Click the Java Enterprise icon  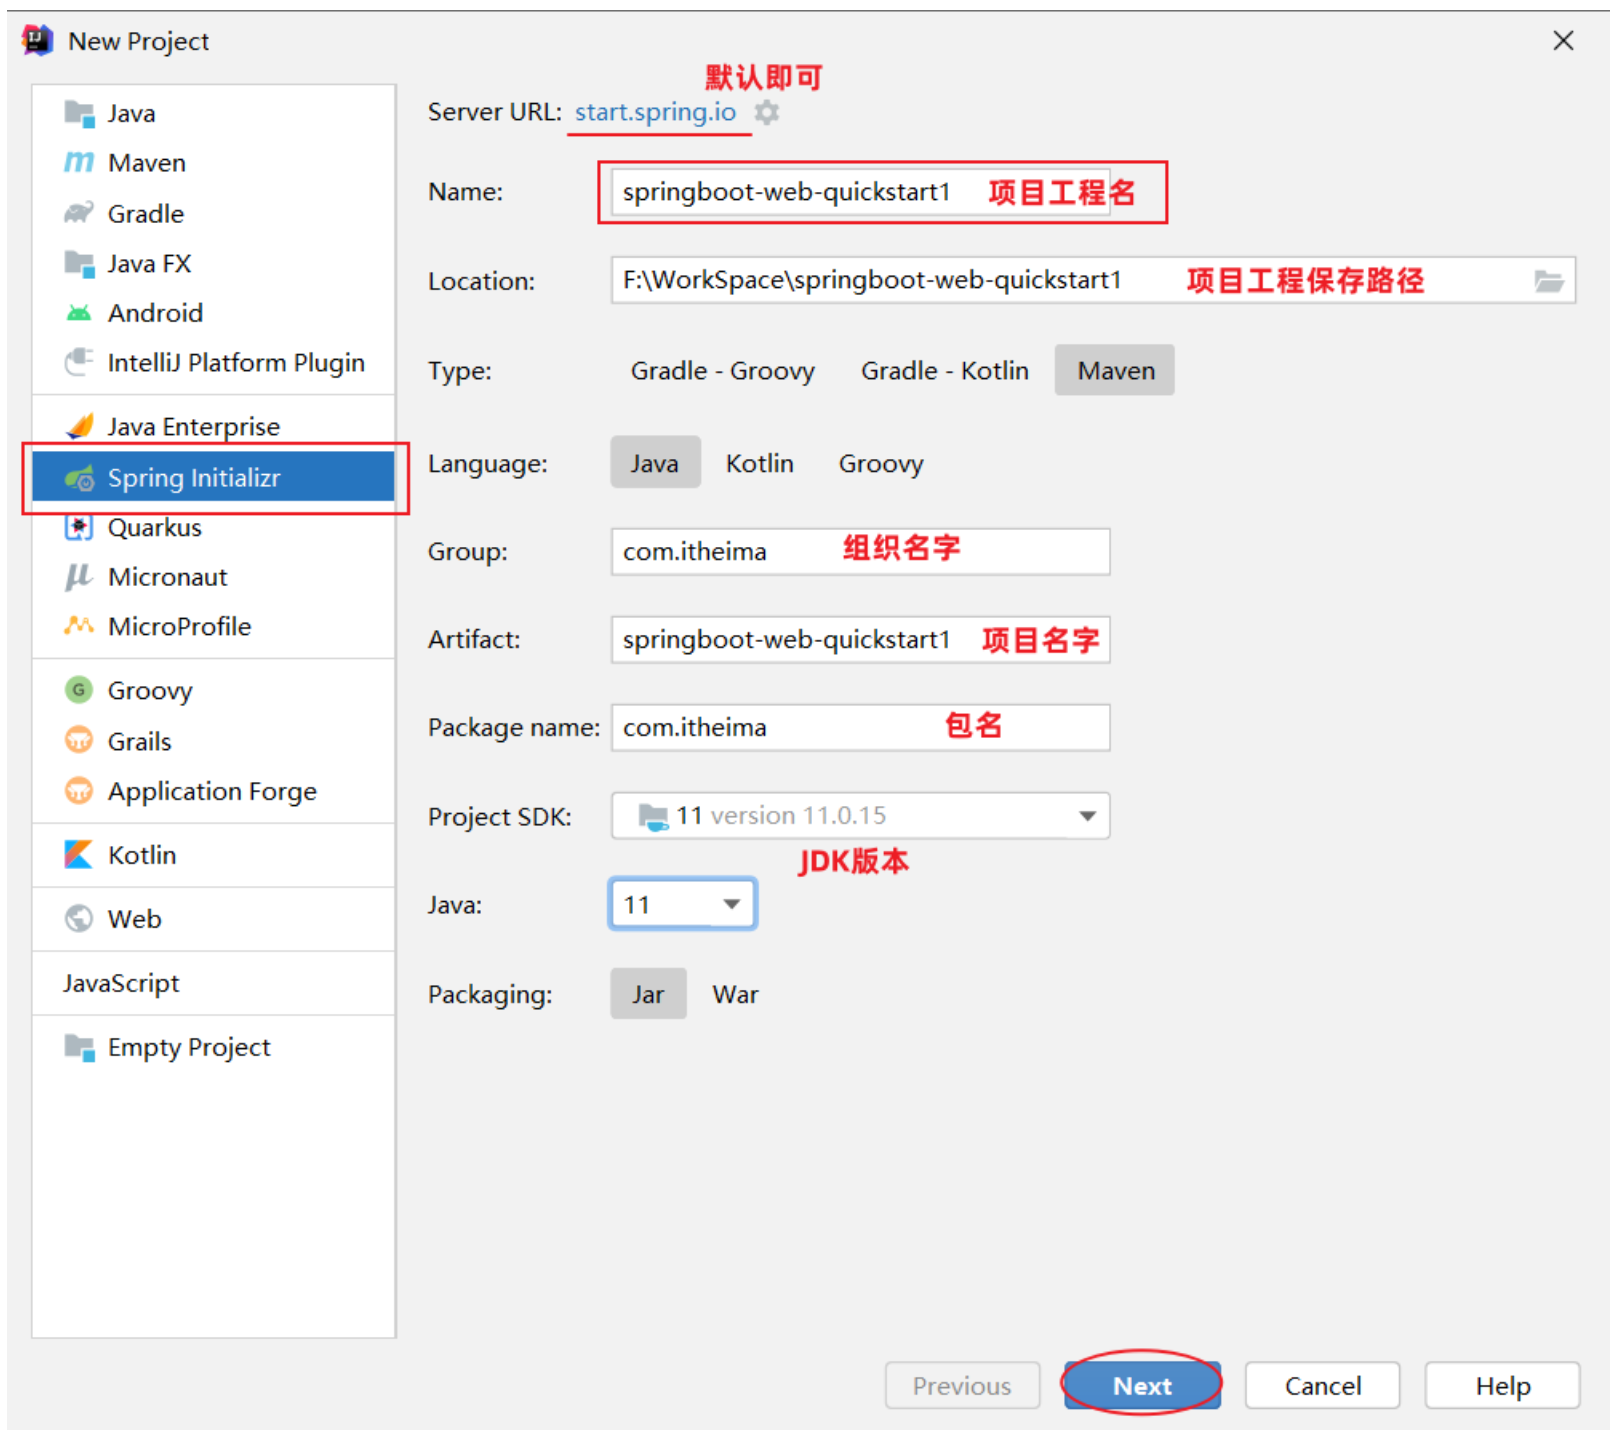(x=79, y=426)
